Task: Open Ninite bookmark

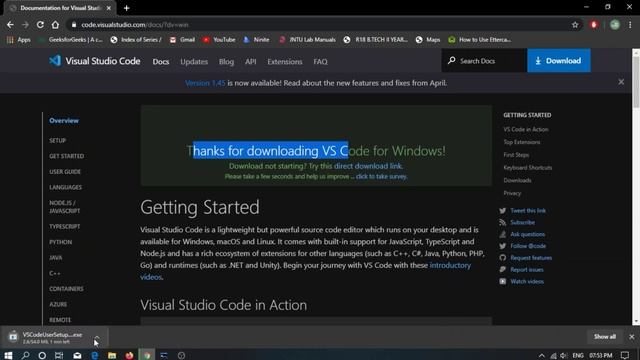Action: coord(256,40)
